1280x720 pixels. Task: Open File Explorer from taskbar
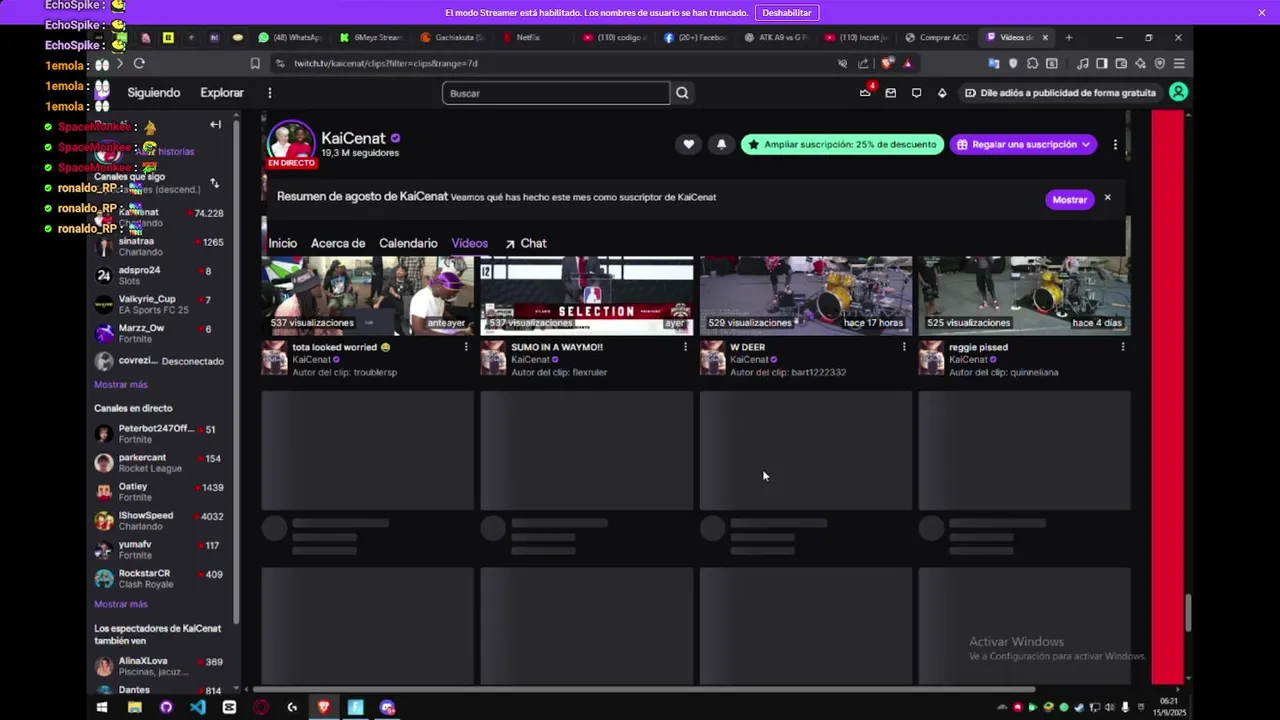pos(134,707)
